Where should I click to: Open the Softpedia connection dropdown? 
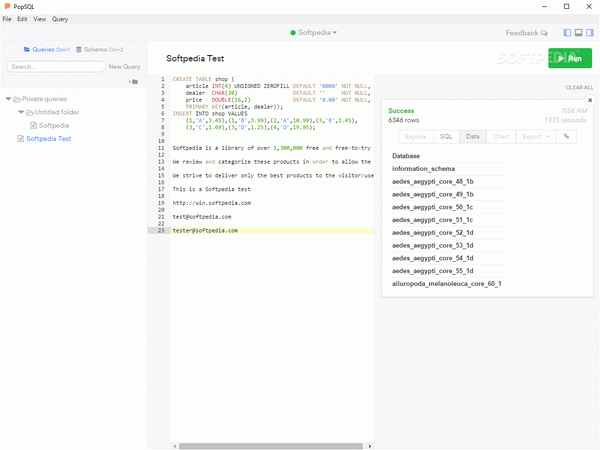[x=314, y=33]
